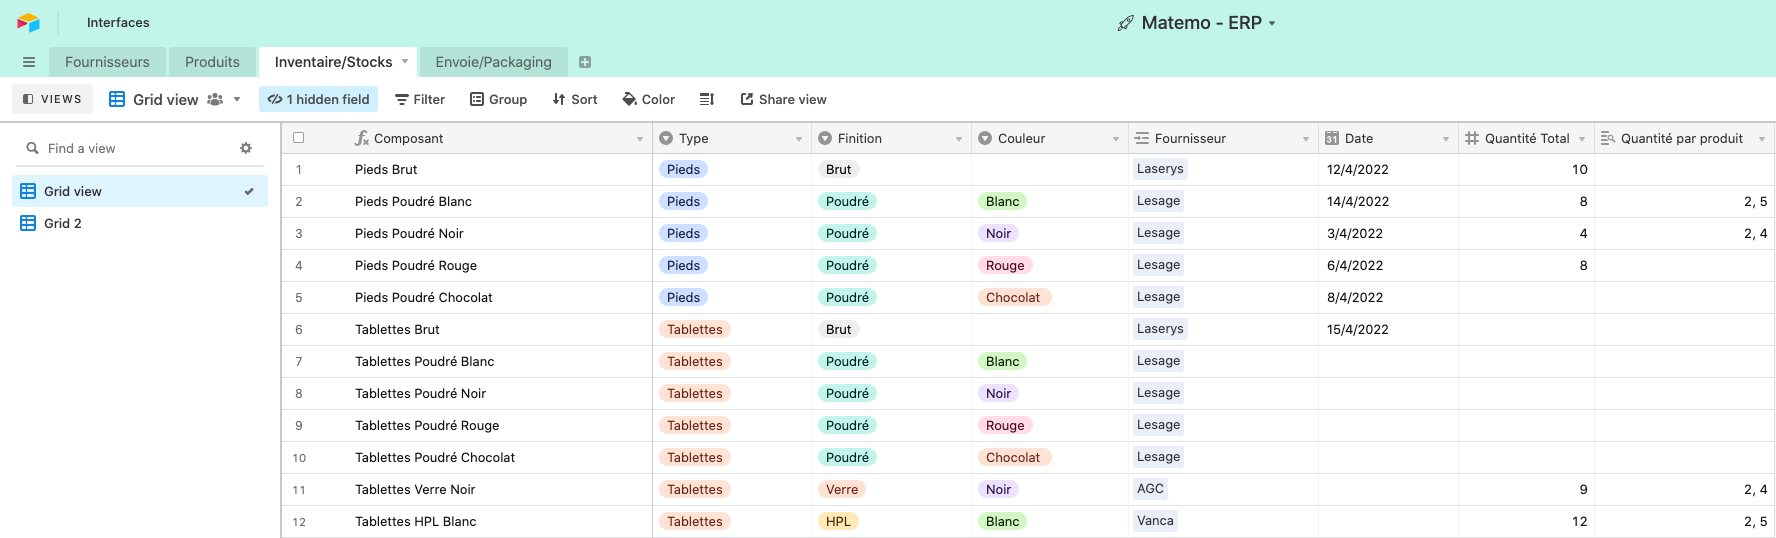The height and width of the screenshot is (538, 1776).
Task: Click Pieds Poudré Chocolat cell
Action: tap(466, 297)
